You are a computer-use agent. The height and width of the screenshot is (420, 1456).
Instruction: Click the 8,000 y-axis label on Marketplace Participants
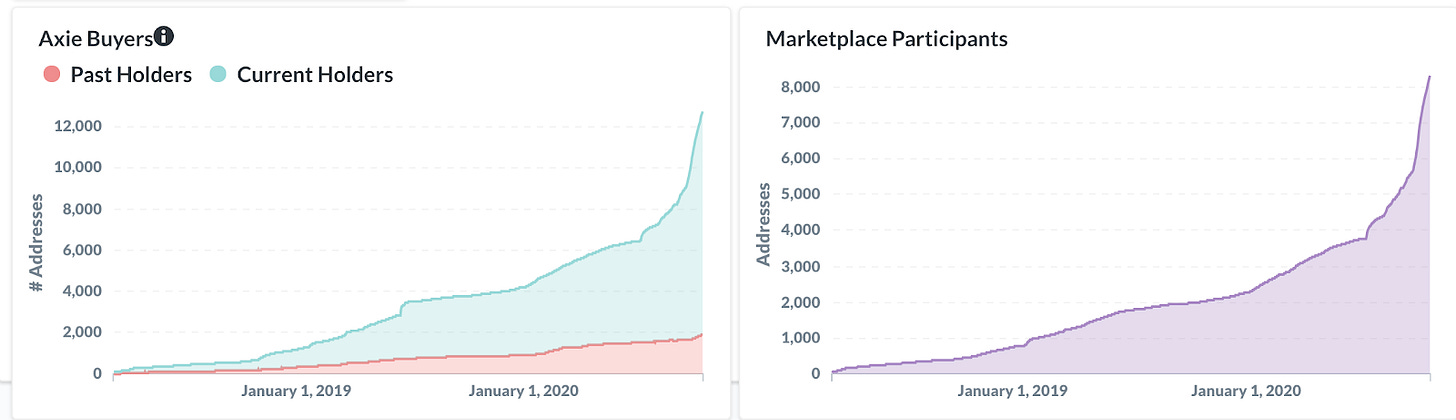799,87
